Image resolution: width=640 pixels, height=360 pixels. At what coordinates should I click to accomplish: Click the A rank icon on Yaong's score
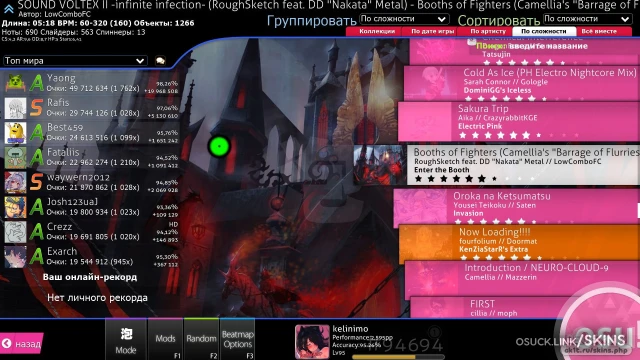[37, 83]
